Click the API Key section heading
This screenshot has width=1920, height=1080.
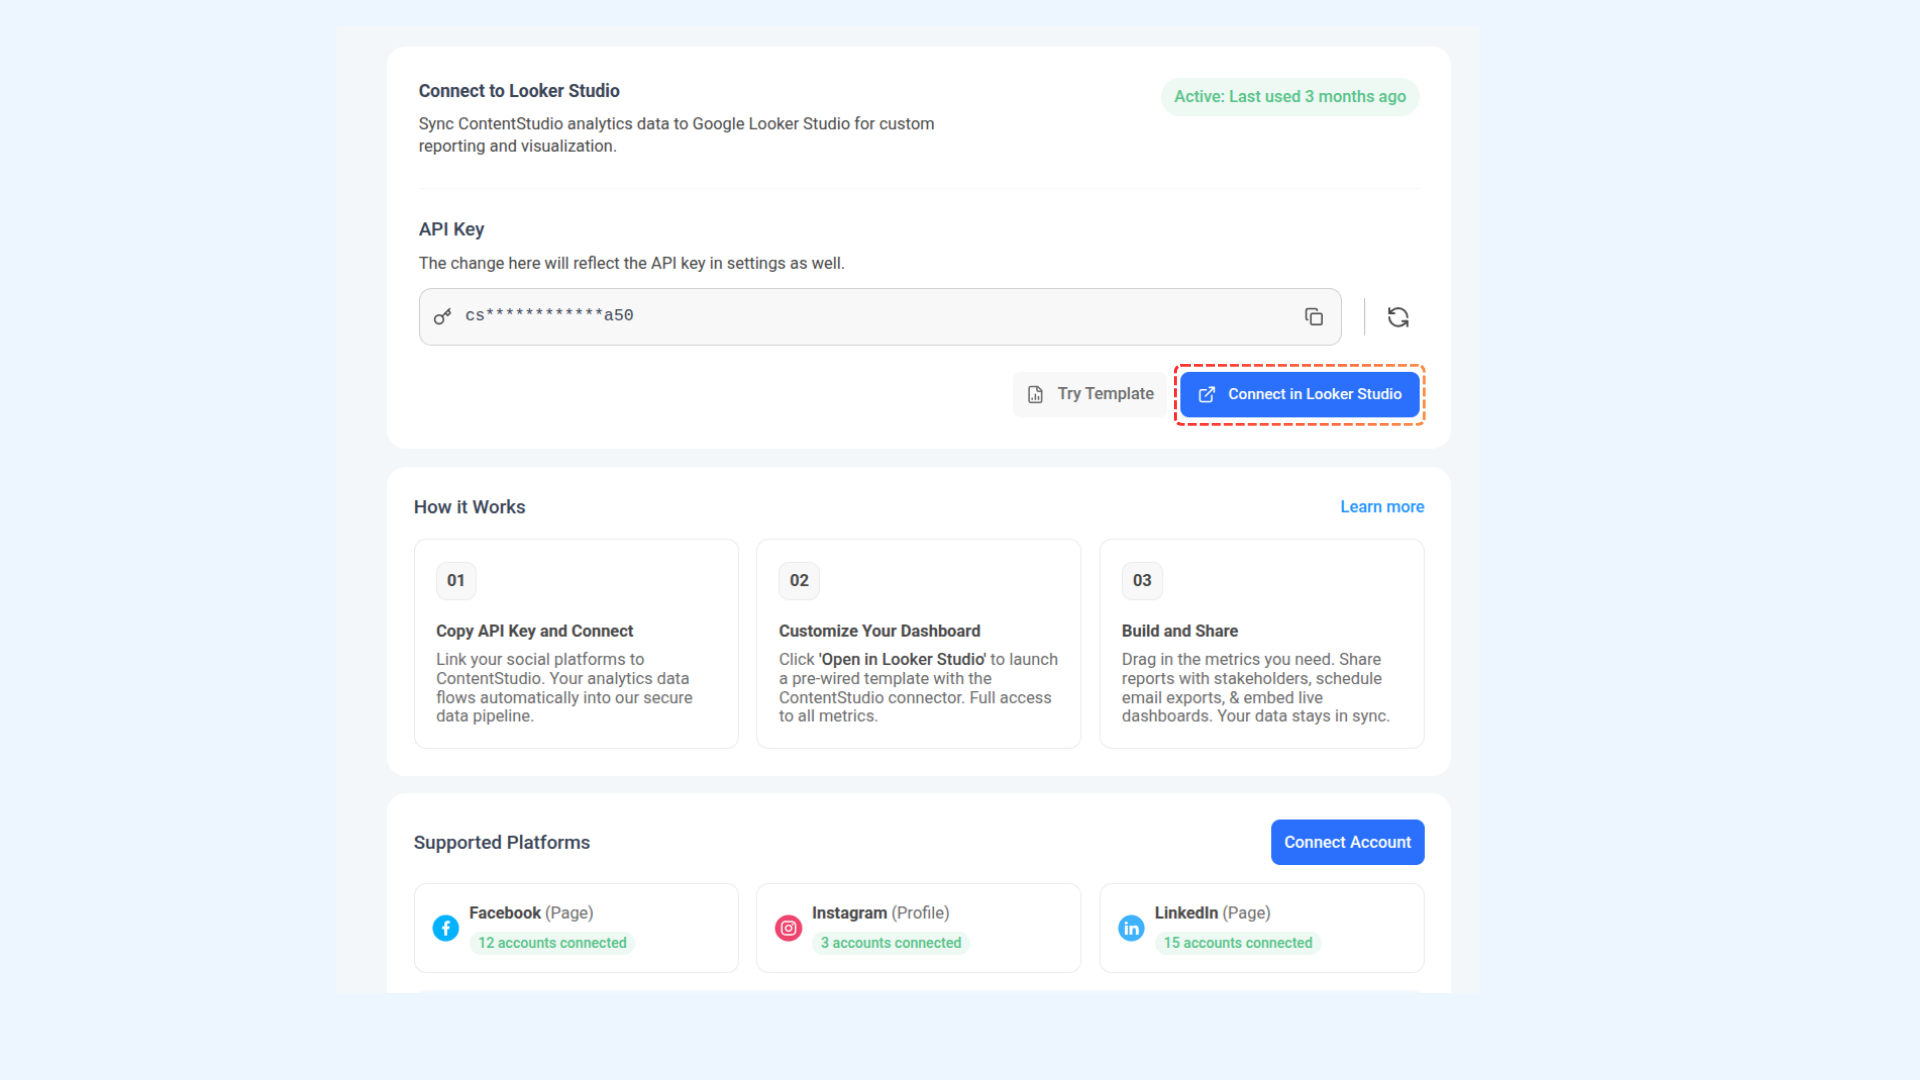point(451,229)
